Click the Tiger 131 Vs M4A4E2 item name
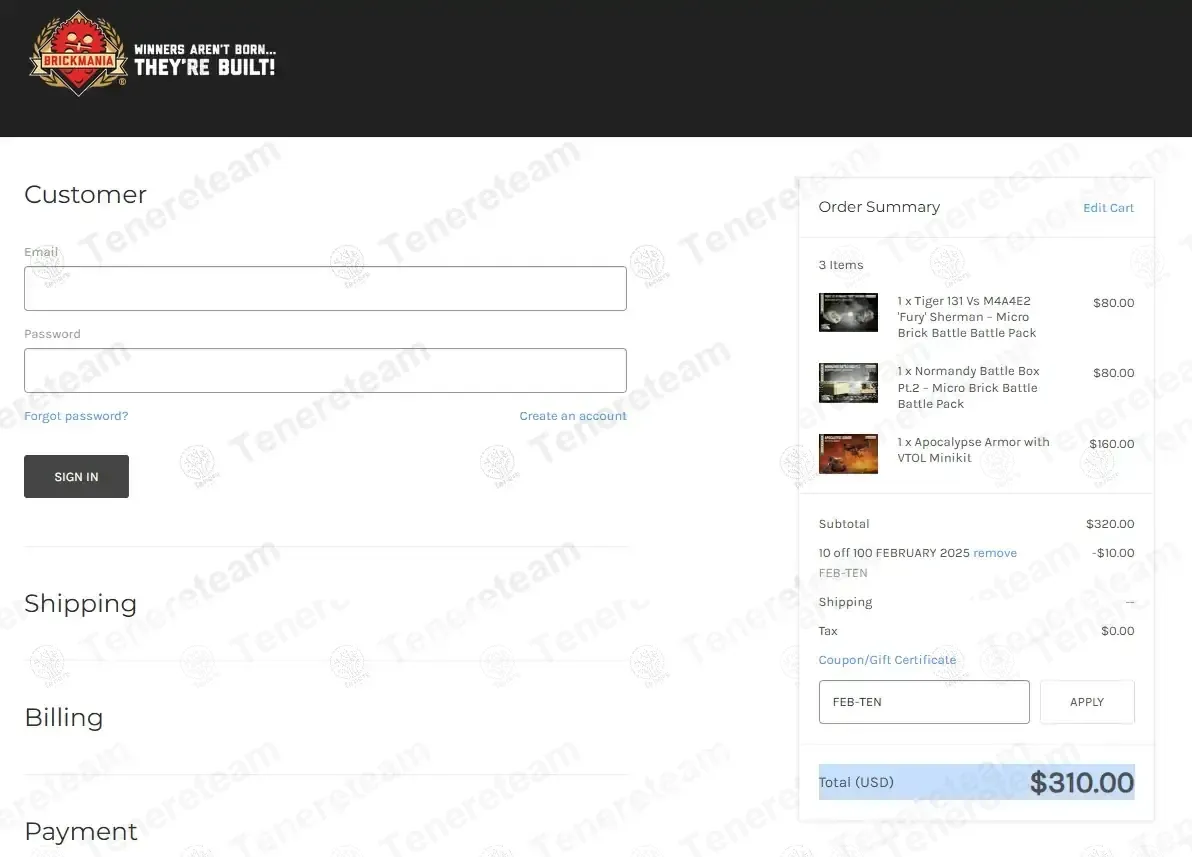The width and height of the screenshot is (1192, 857). pos(967,317)
